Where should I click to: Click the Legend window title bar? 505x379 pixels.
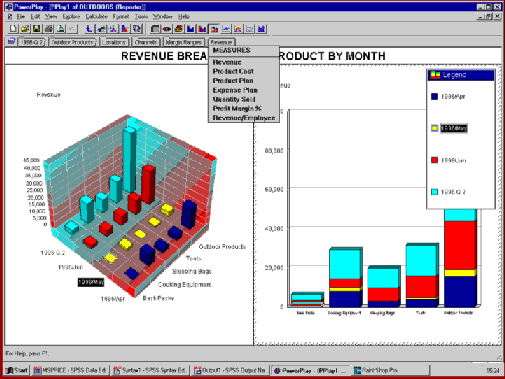(x=461, y=75)
